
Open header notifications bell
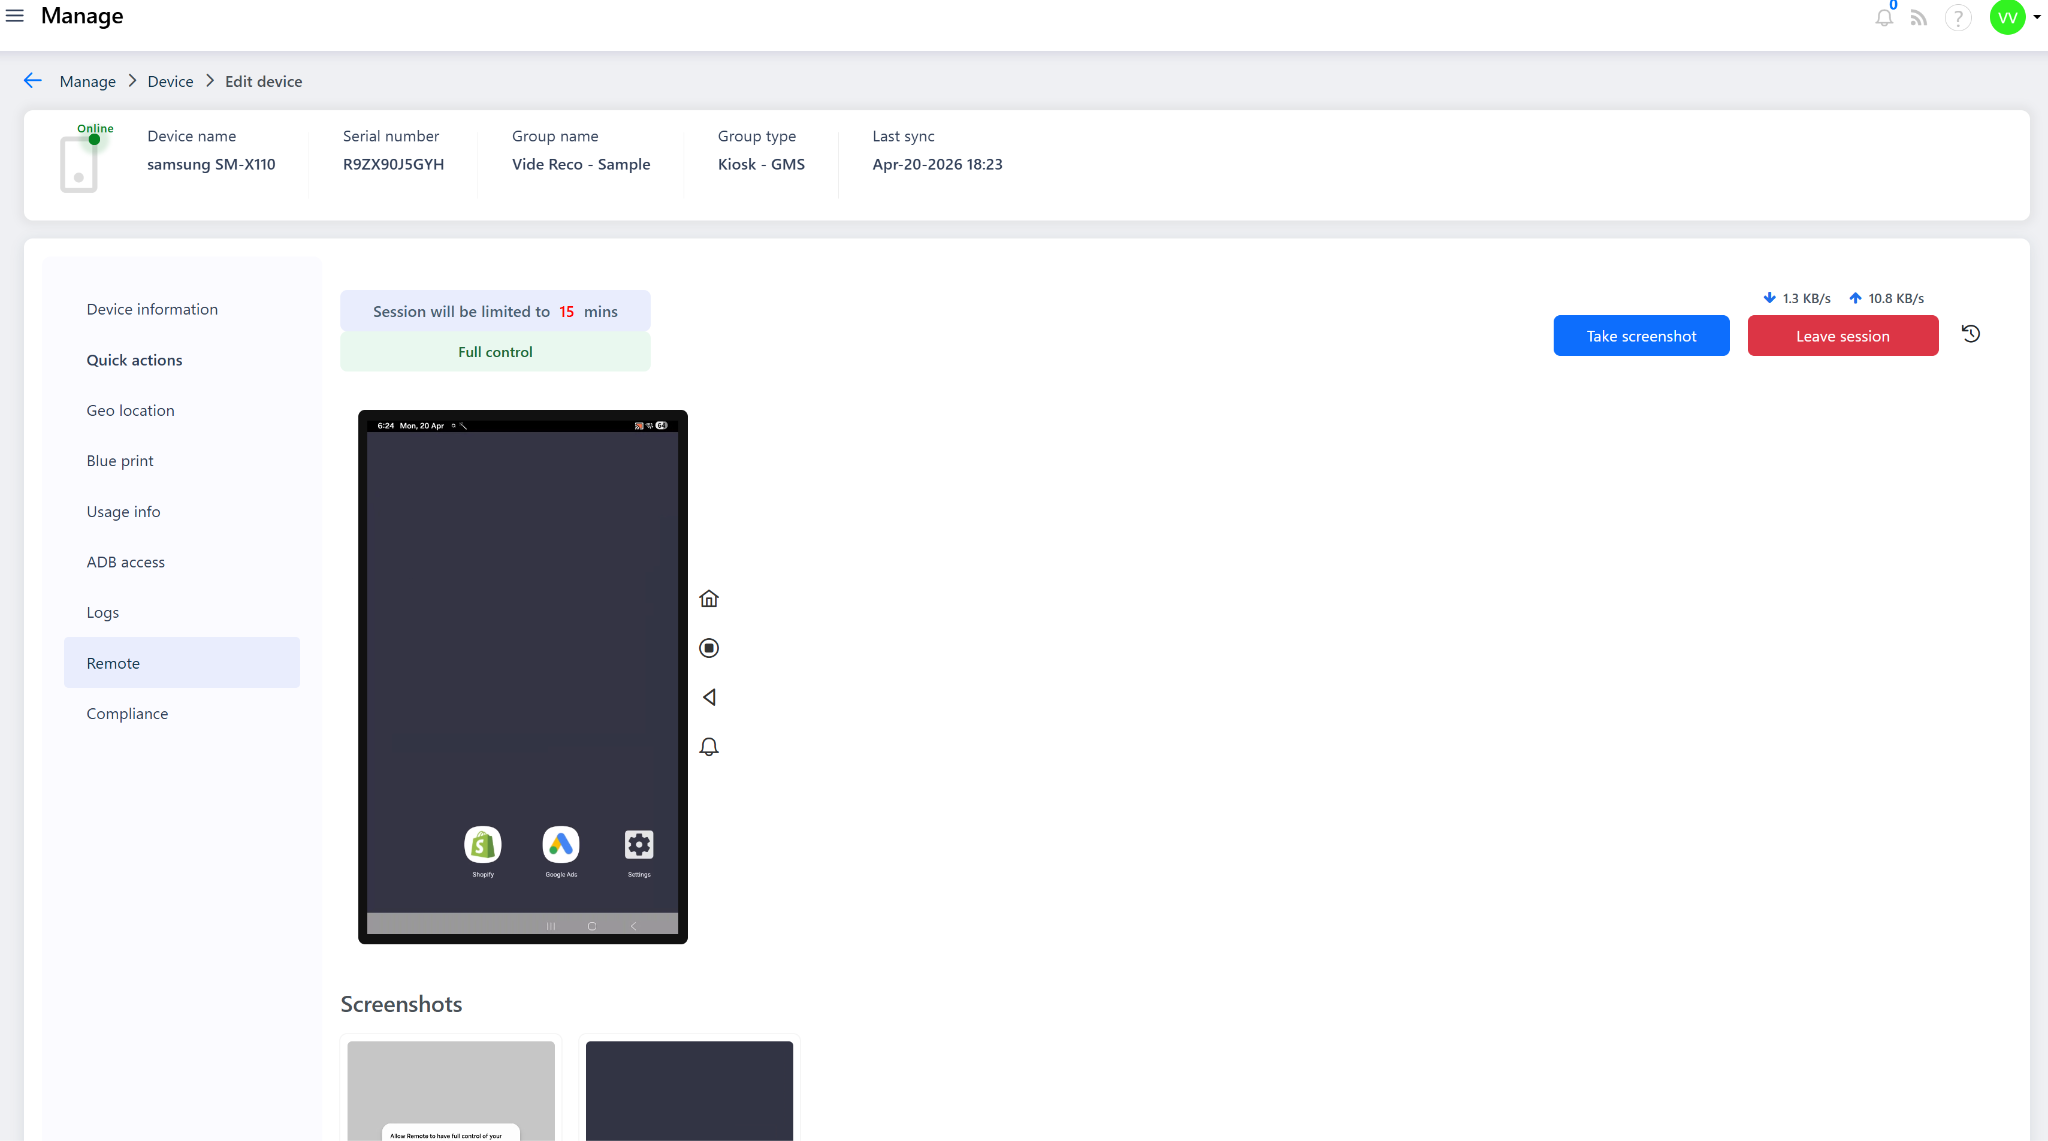(x=1884, y=18)
